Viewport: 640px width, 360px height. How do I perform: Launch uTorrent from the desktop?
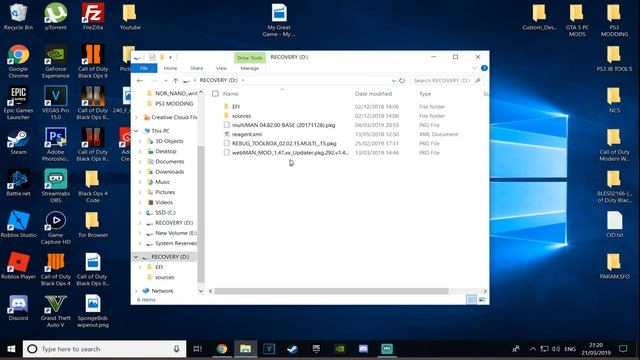(x=56, y=16)
